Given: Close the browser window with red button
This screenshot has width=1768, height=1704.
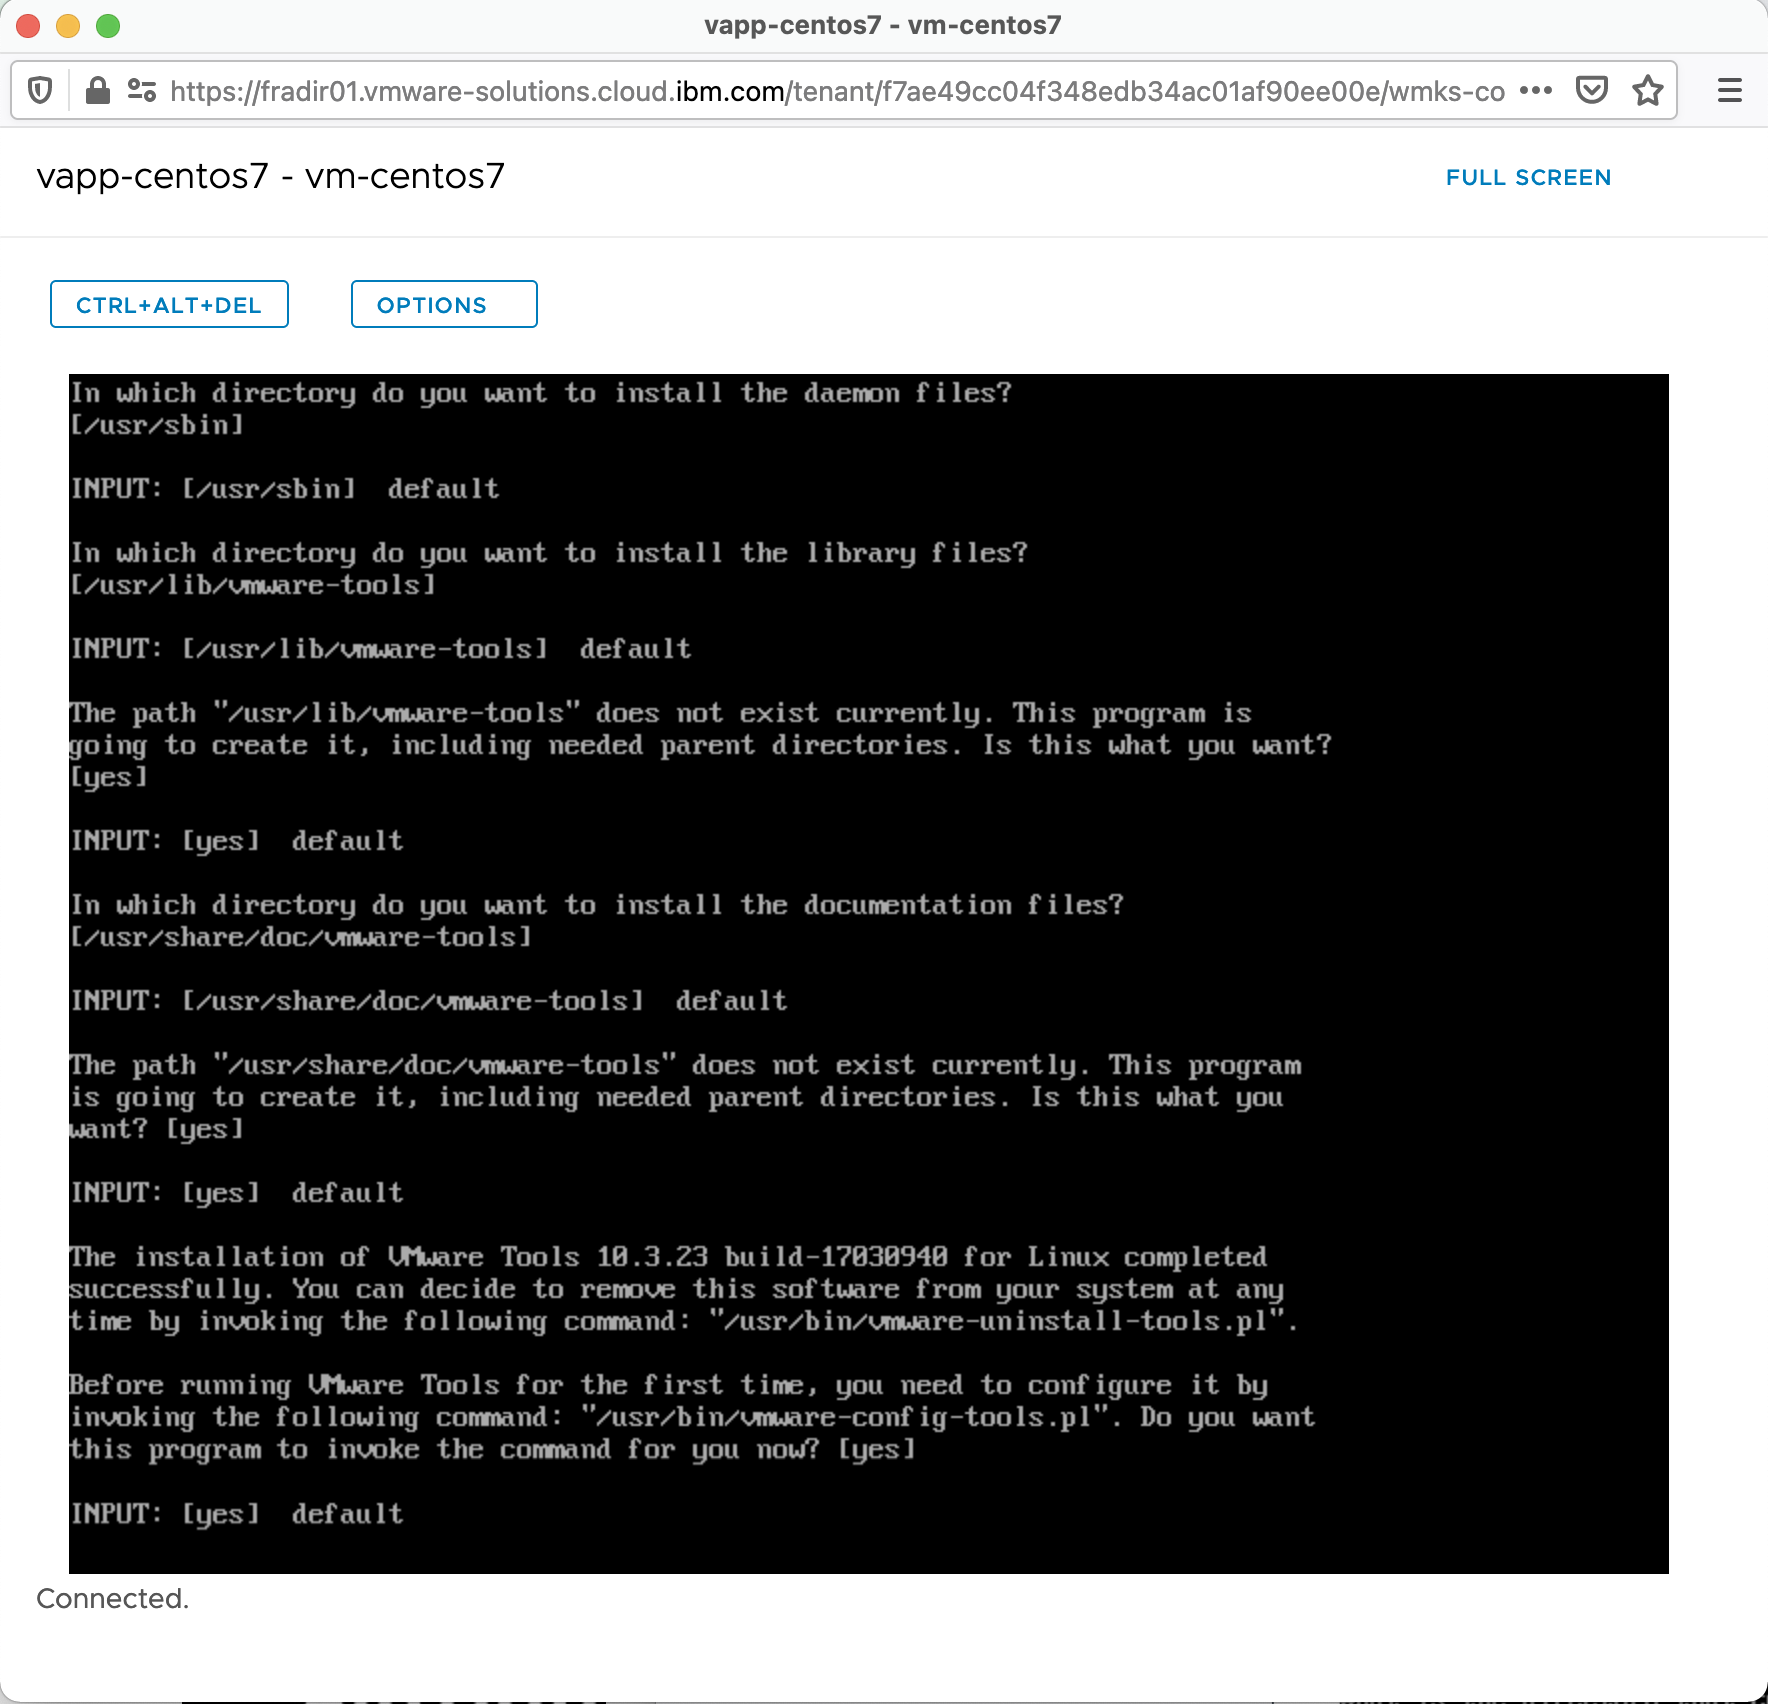Looking at the screenshot, I should [x=28, y=26].
